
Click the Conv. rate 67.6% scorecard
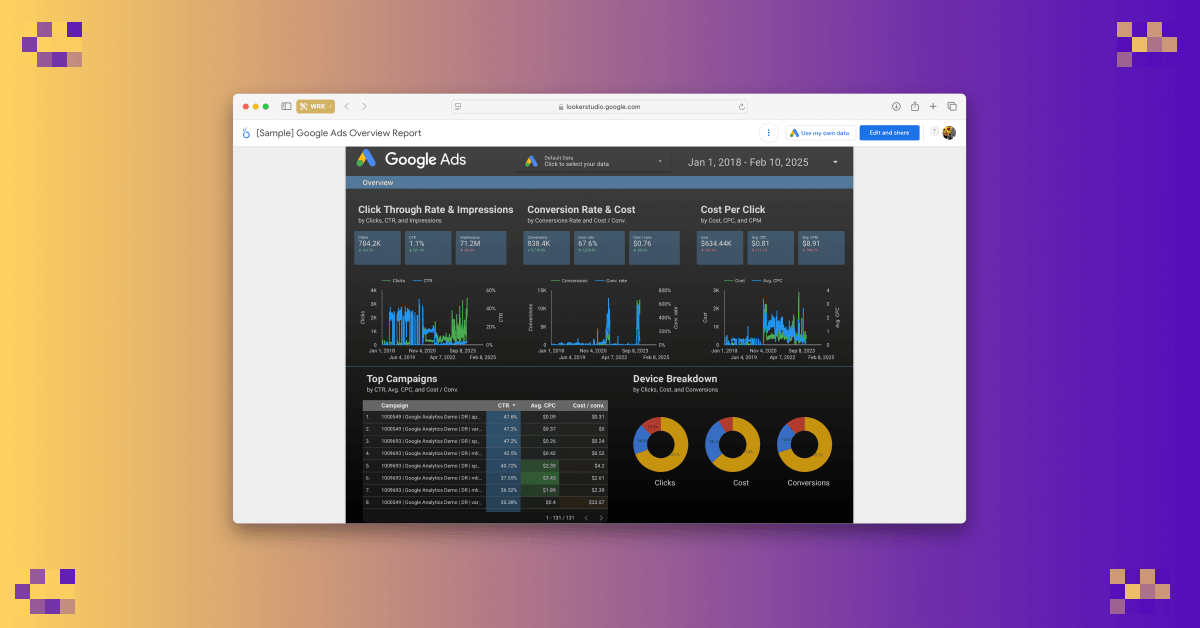coord(600,248)
